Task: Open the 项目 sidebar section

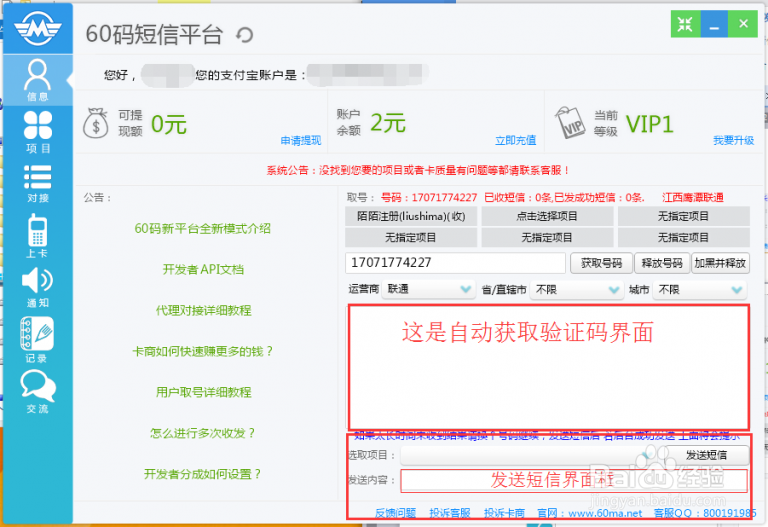Action: [x=38, y=132]
